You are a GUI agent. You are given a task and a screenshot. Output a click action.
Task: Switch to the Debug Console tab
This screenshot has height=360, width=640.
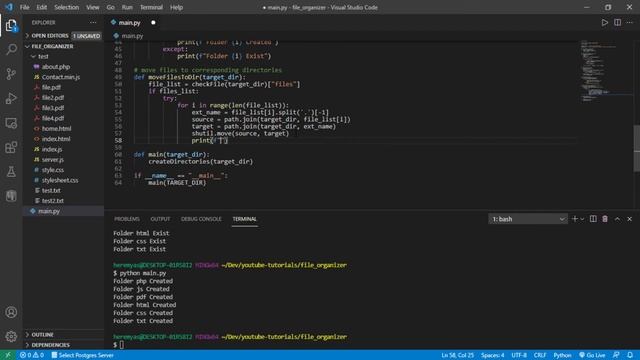tap(201, 219)
